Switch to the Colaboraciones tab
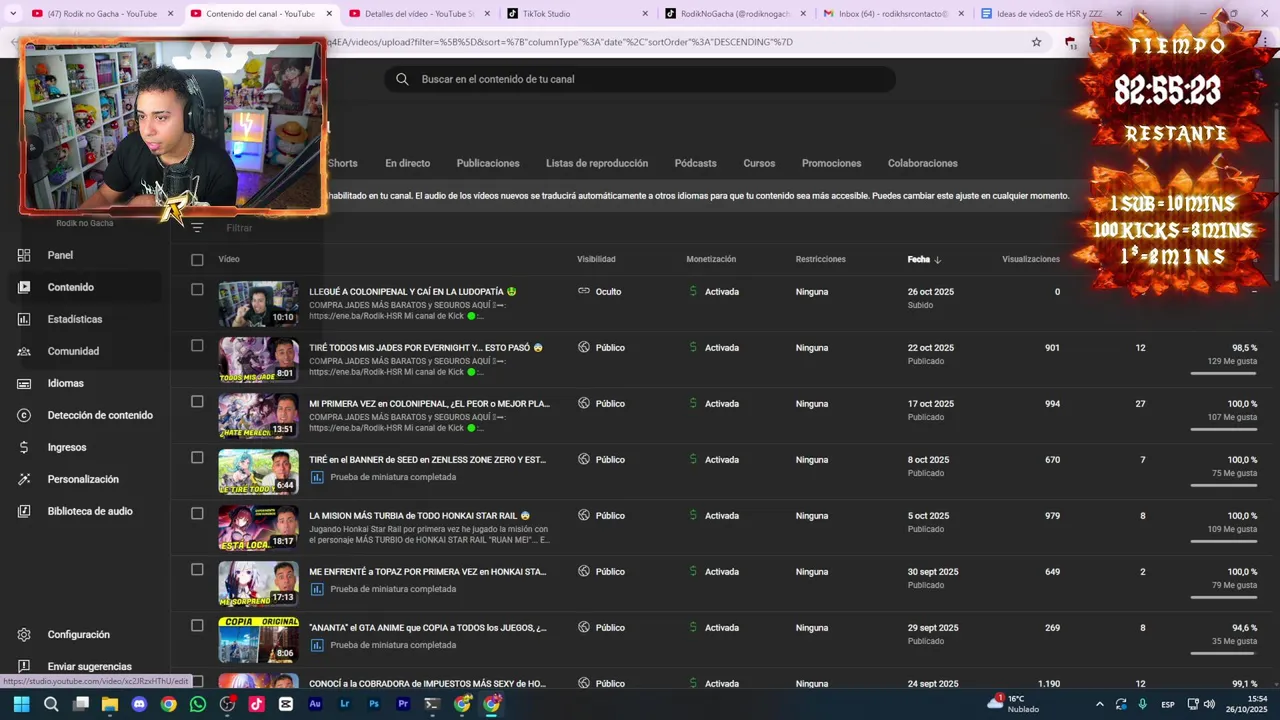1280x720 pixels. pos(922,163)
